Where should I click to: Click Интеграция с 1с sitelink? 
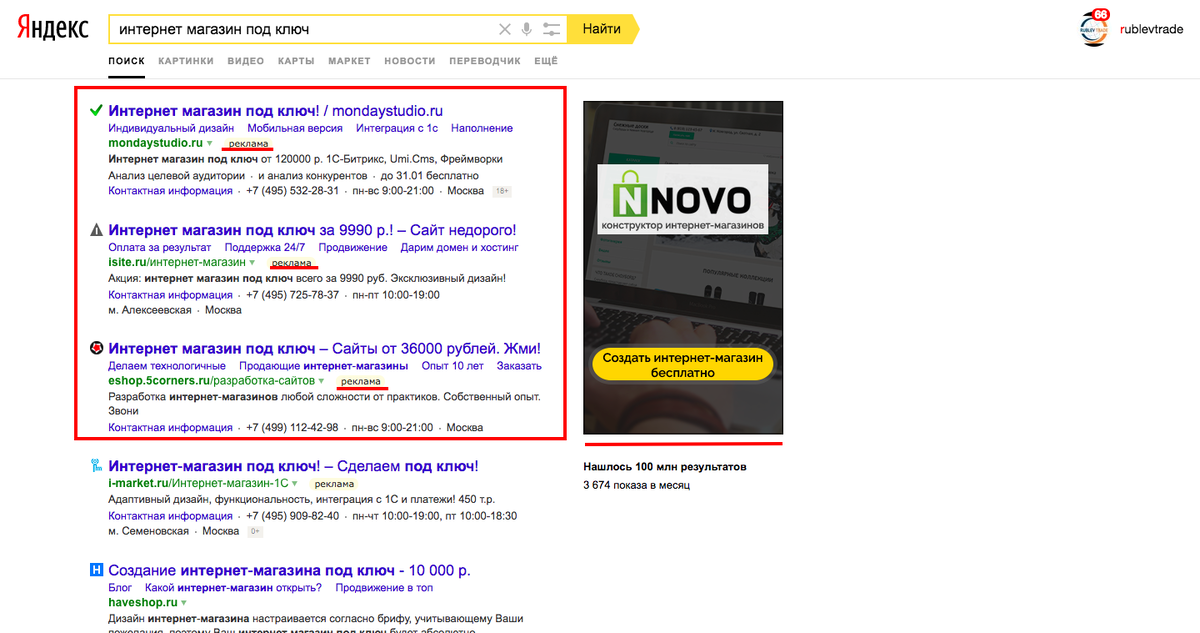(x=397, y=128)
